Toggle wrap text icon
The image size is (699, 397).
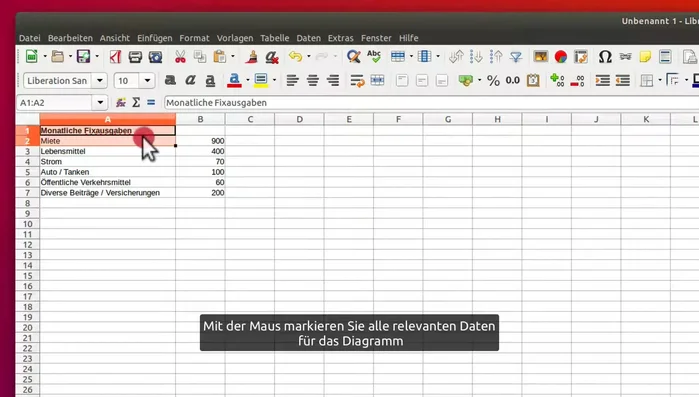tap(357, 81)
